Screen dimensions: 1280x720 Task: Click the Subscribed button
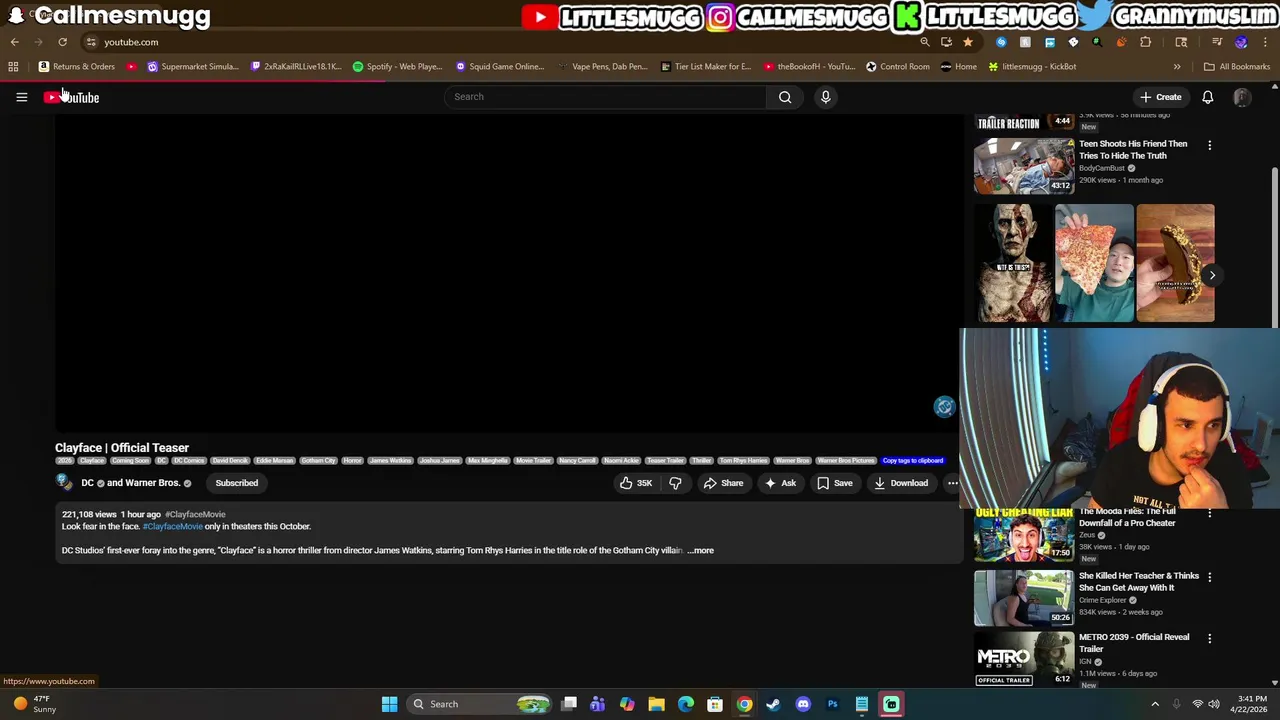237,483
